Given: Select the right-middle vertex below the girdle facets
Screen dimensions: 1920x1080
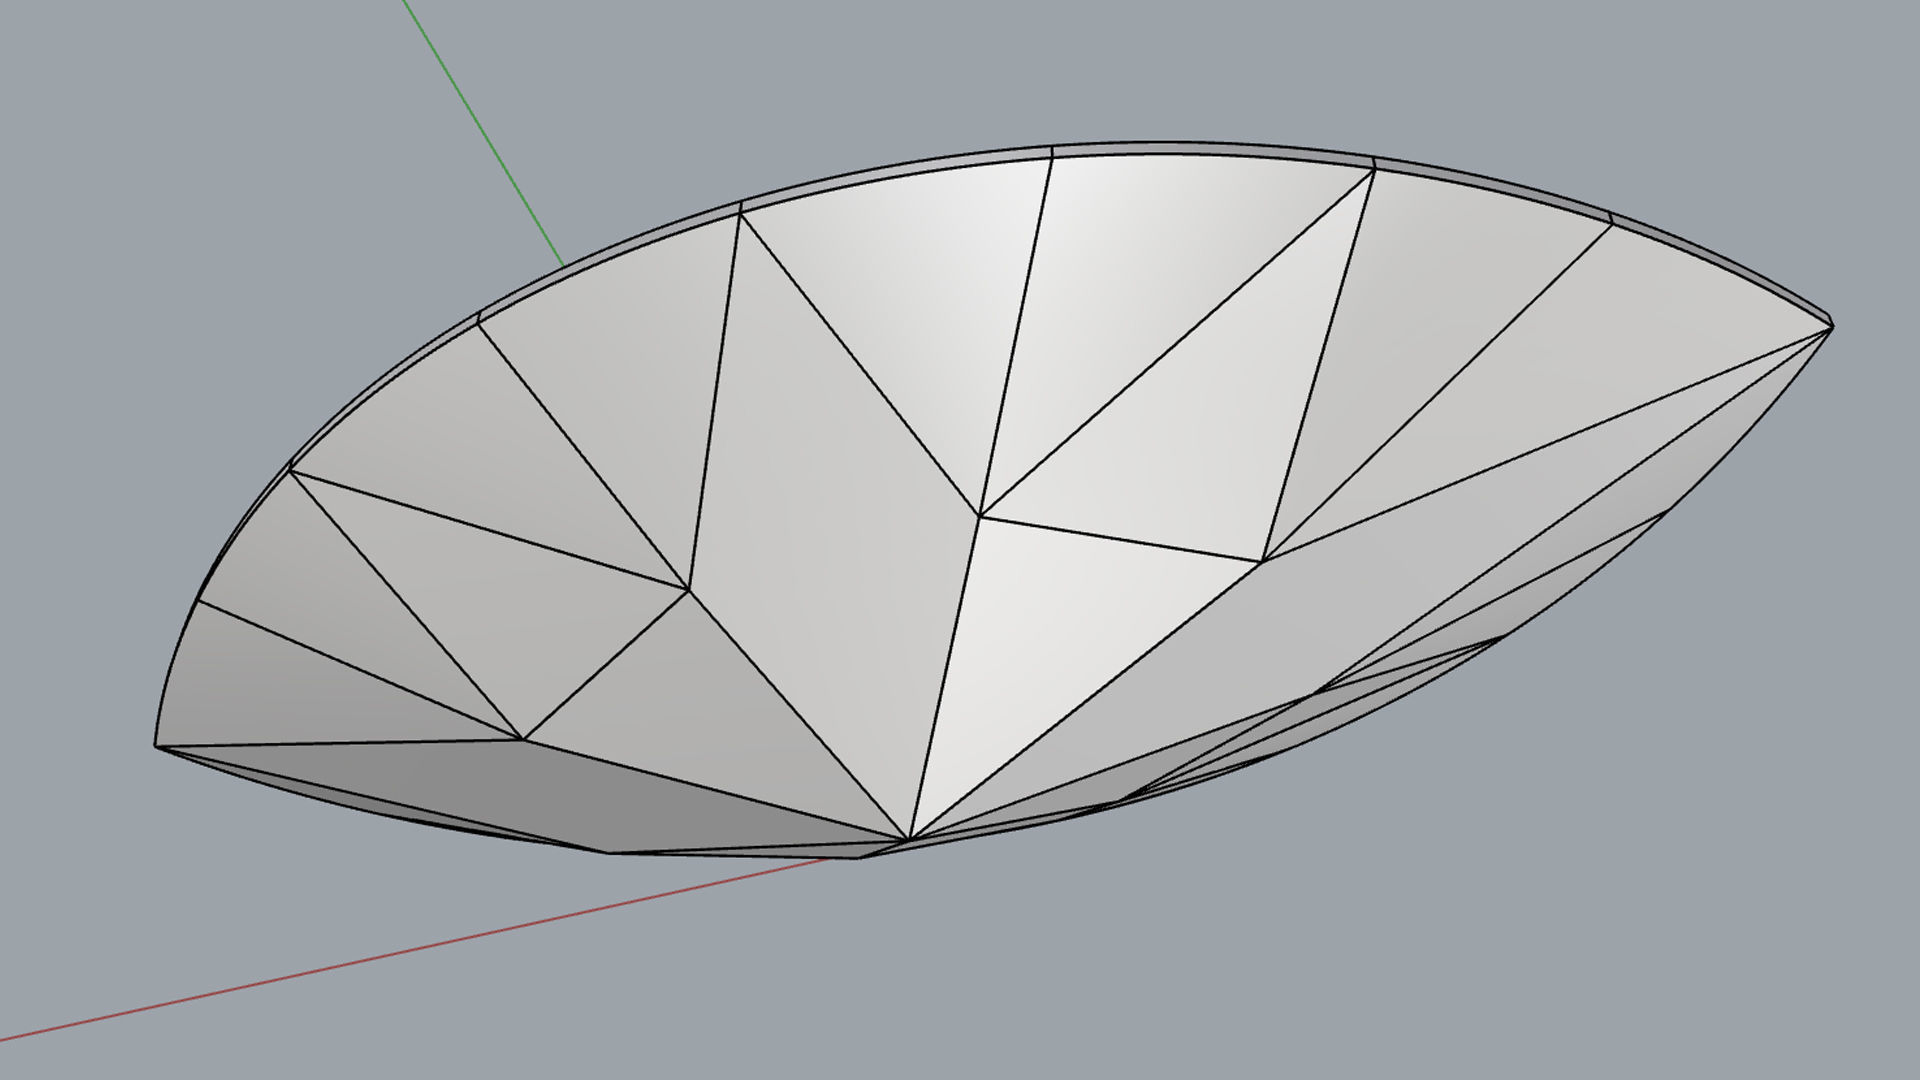Looking at the screenshot, I should pyautogui.click(x=1264, y=560).
